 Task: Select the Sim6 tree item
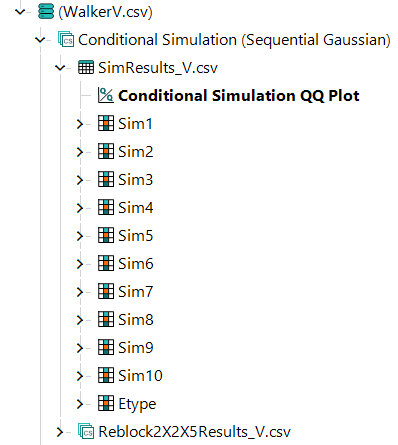135,264
